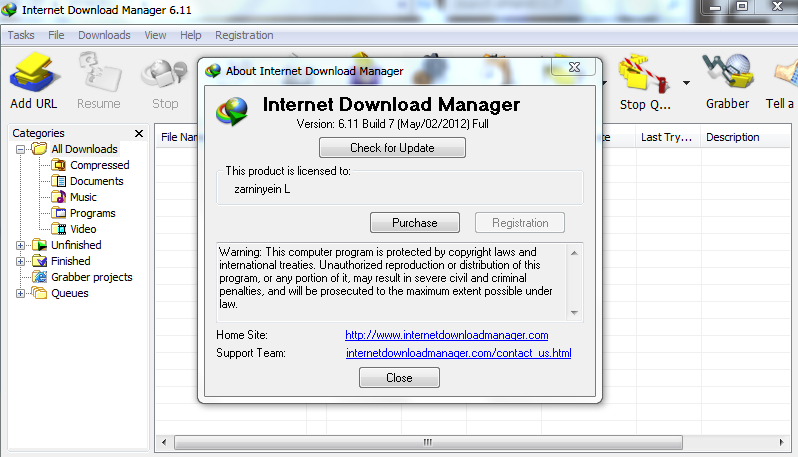Click the Stop Queue toolbar icon
798x457 pixels.
click(x=644, y=74)
